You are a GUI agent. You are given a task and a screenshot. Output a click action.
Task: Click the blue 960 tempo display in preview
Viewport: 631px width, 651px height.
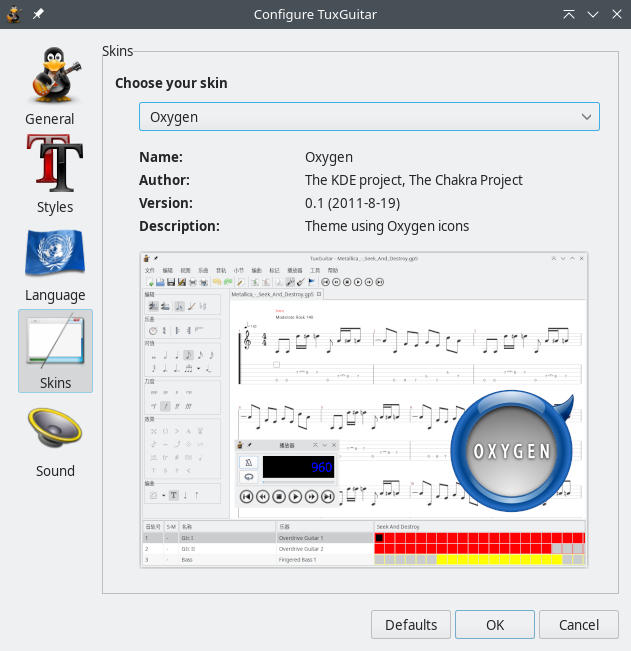[298, 467]
